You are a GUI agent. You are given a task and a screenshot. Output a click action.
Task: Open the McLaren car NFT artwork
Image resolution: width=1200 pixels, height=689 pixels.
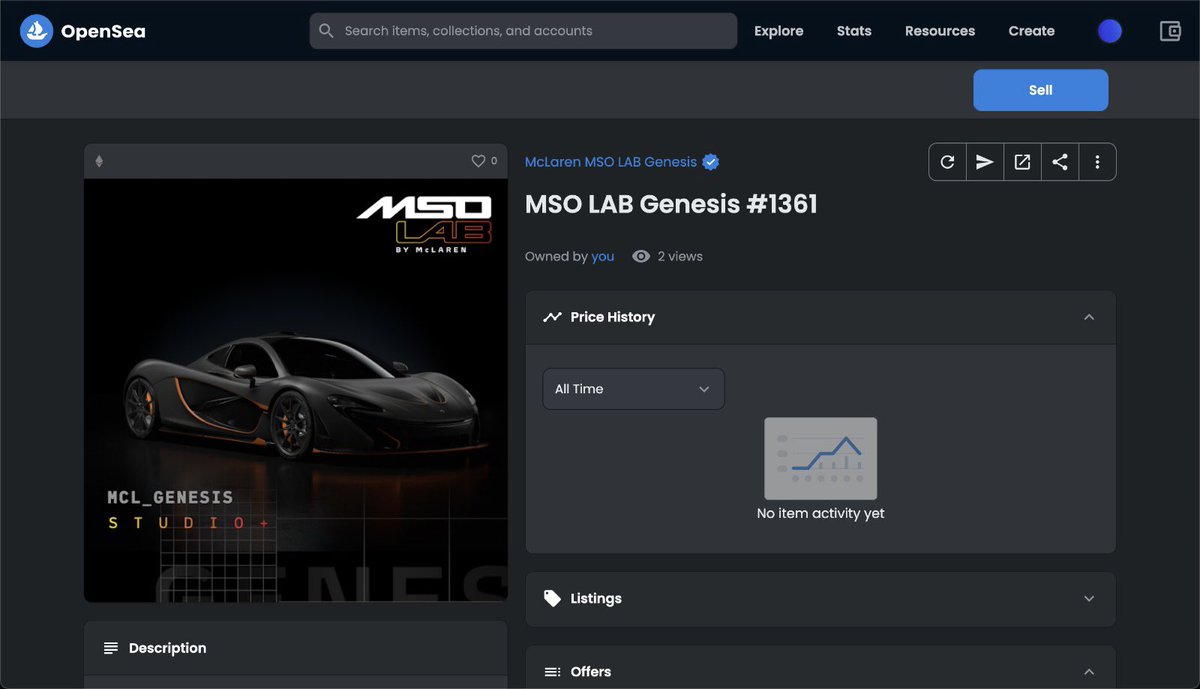(296, 391)
